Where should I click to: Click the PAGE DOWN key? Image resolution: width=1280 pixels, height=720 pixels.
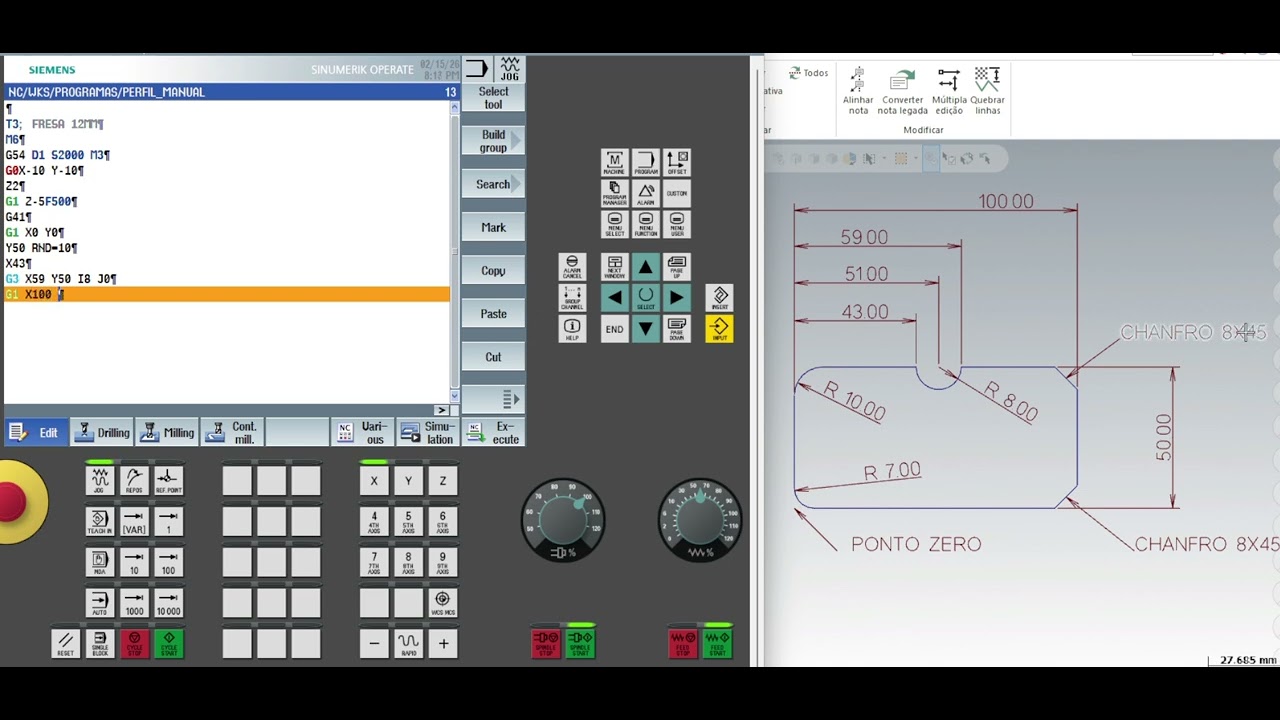[677, 329]
